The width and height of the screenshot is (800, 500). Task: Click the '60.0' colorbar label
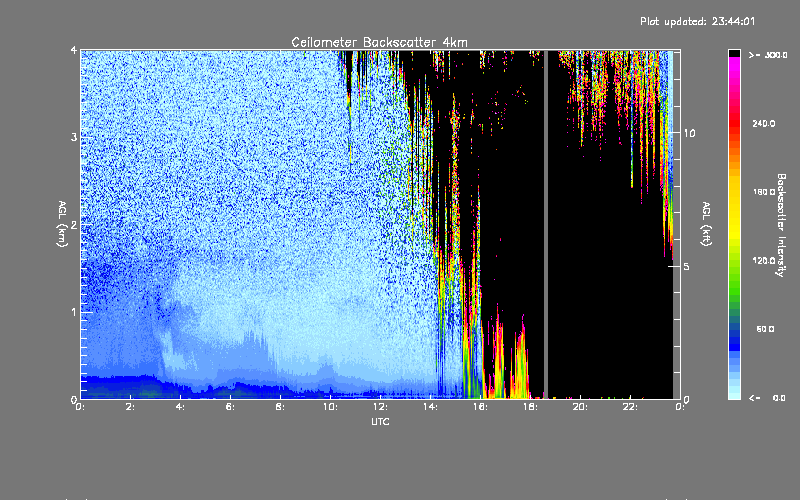tap(765, 329)
